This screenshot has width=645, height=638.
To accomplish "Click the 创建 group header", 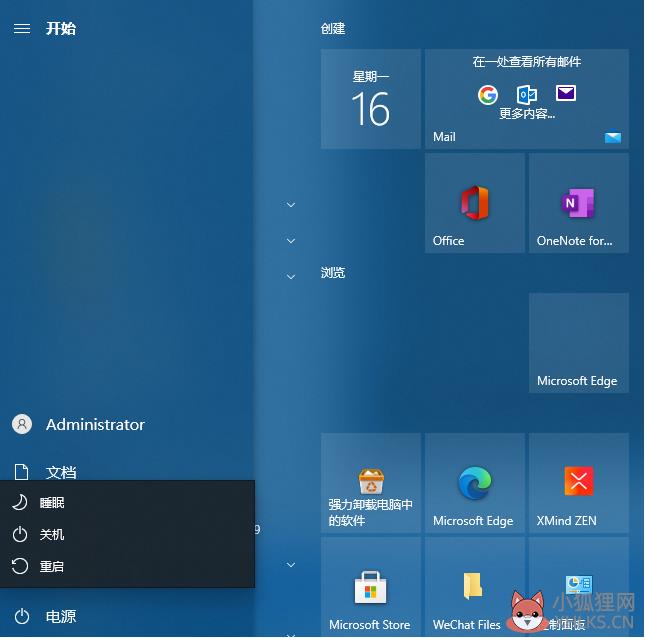I will (333, 28).
